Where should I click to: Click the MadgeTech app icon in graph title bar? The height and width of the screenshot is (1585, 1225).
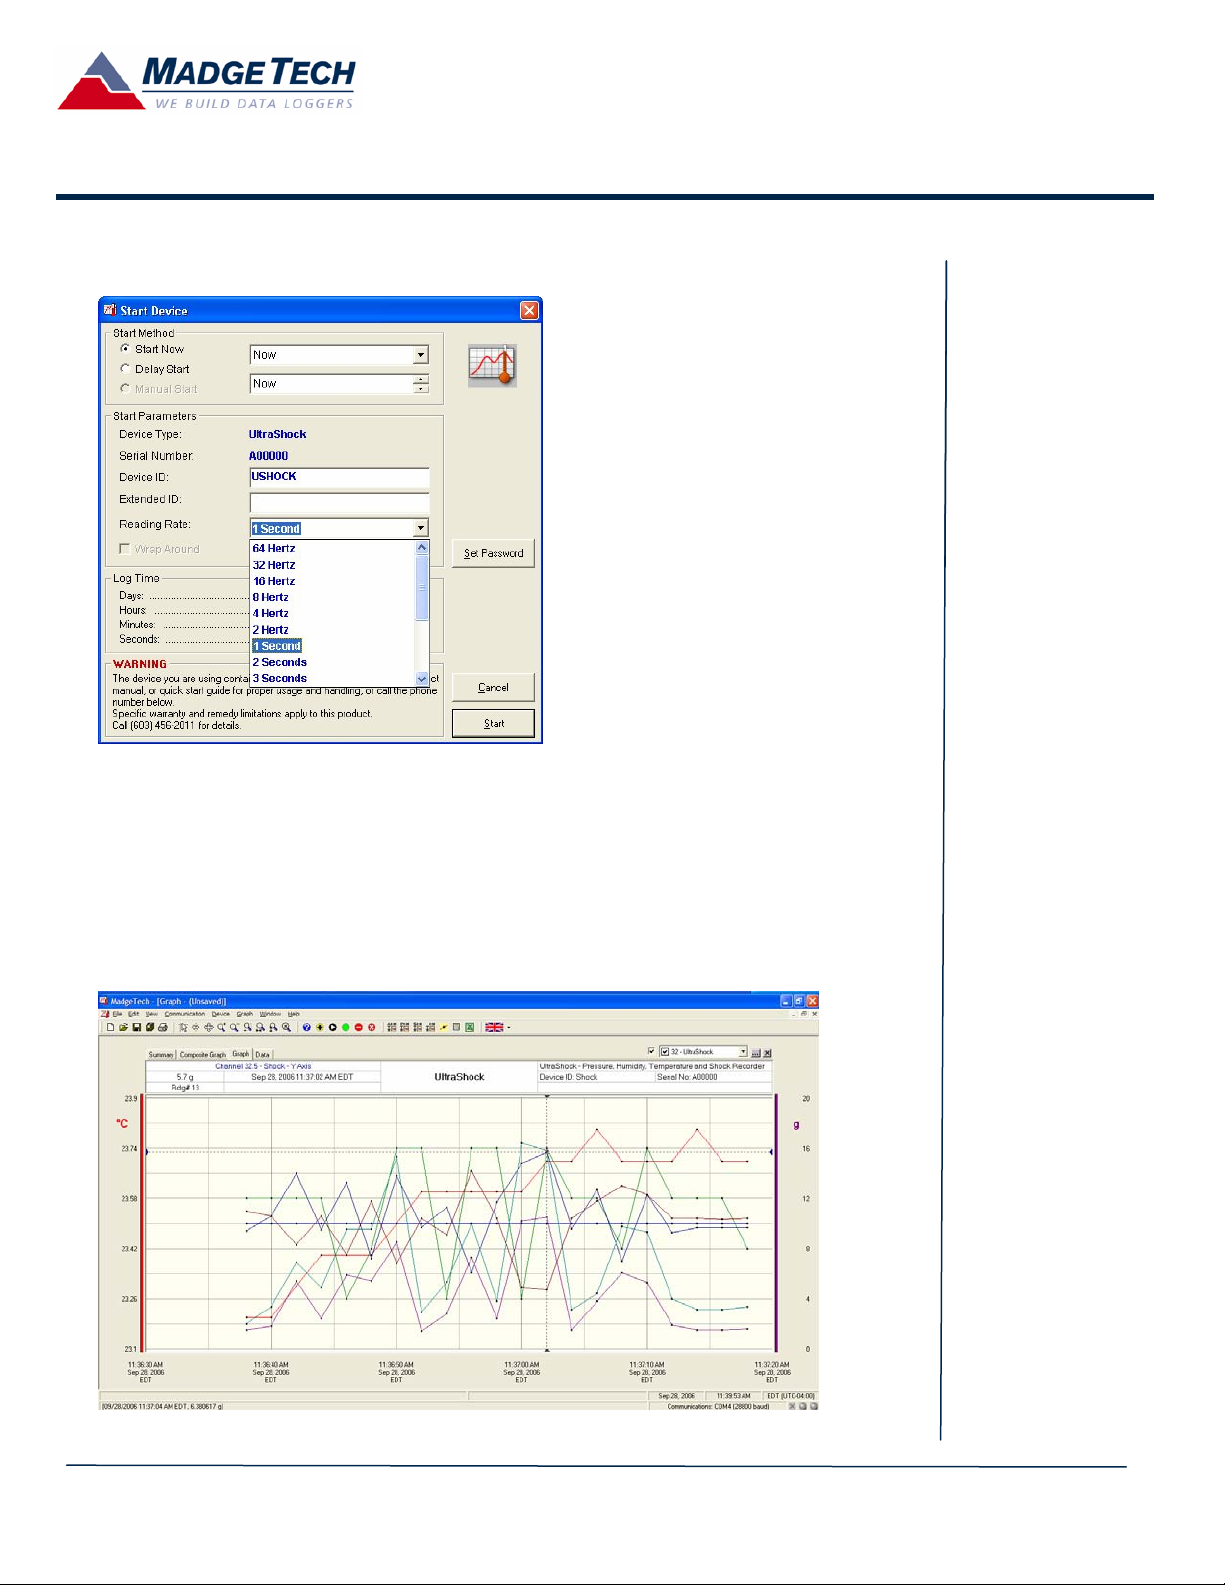pyautogui.click(x=104, y=1000)
